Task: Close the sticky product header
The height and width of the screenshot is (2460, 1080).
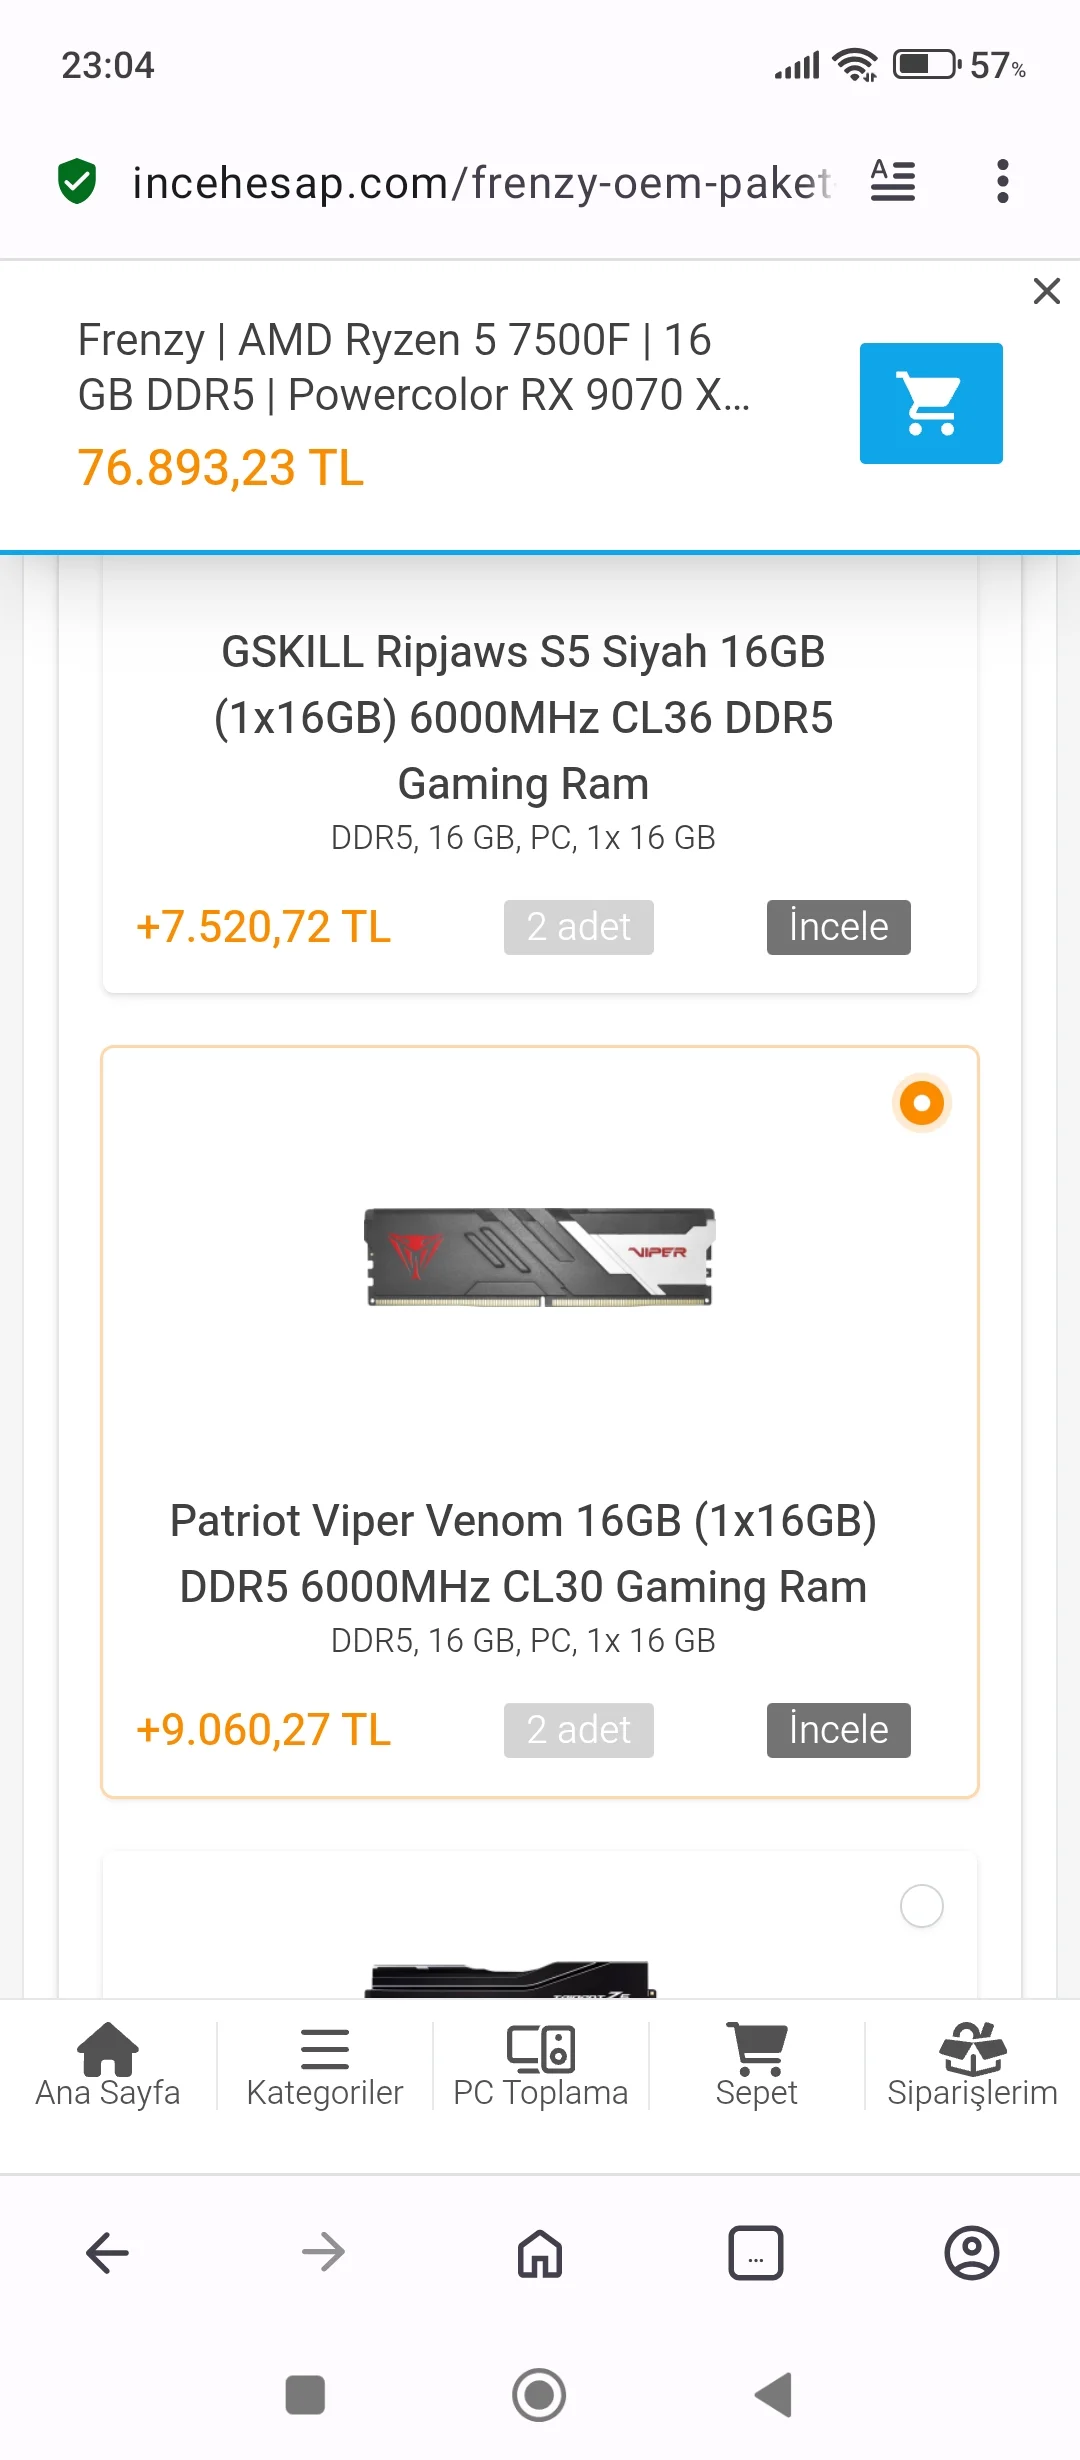Action: 1046,291
